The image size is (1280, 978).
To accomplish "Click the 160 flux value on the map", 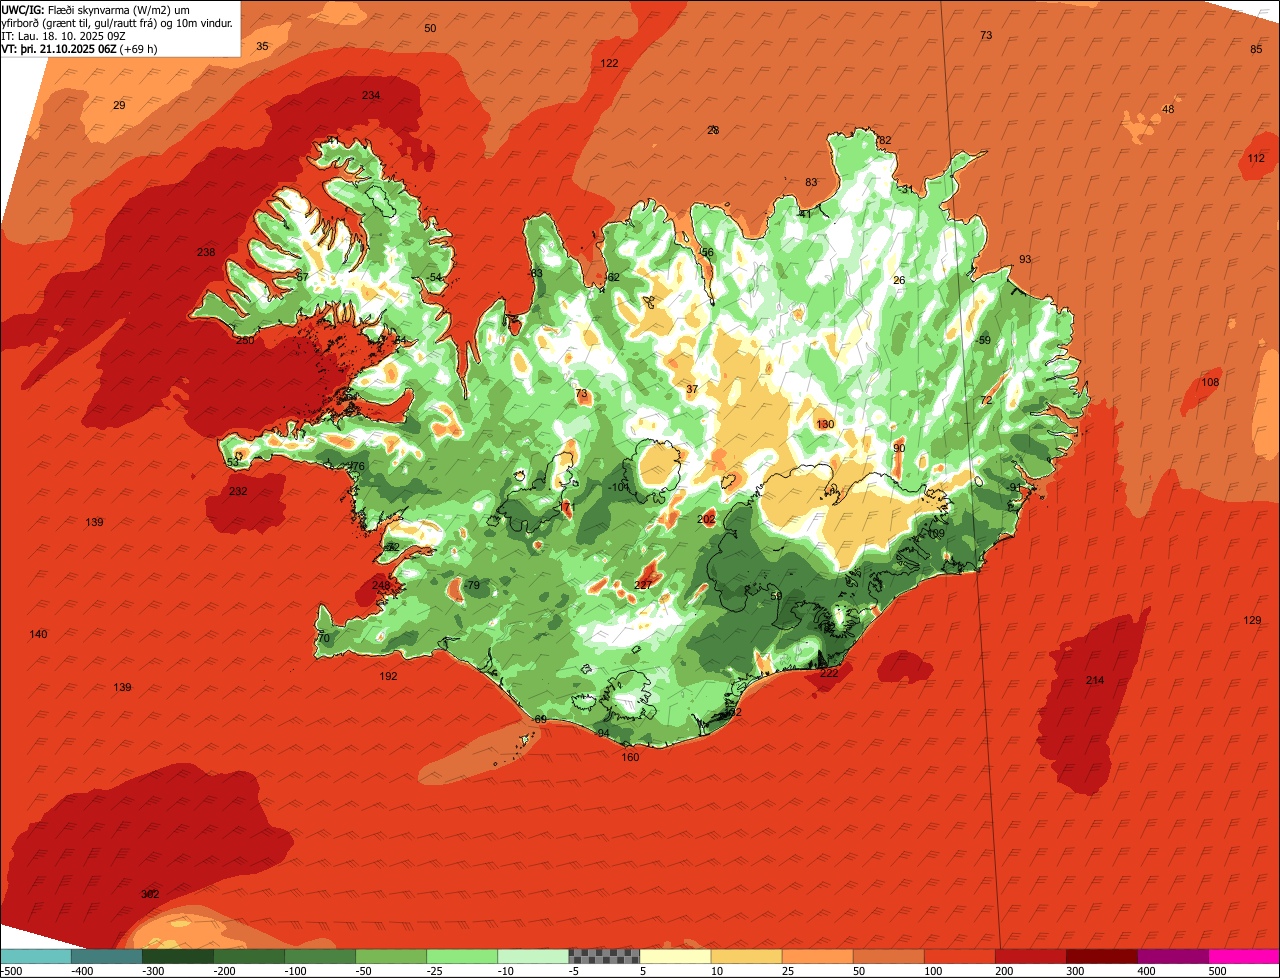I will pyautogui.click(x=630, y=757).
